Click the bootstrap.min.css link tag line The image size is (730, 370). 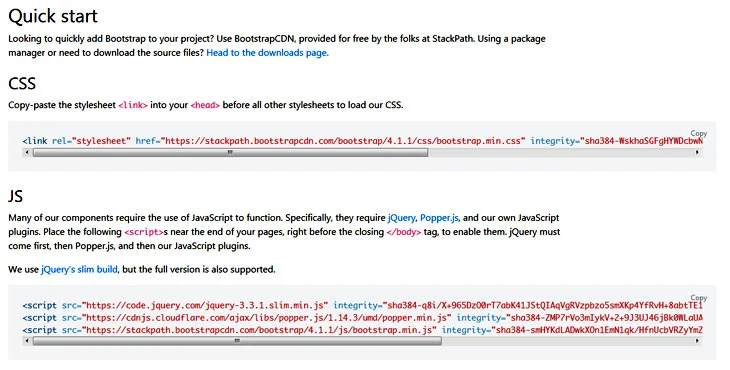click(x=363, y=141)
